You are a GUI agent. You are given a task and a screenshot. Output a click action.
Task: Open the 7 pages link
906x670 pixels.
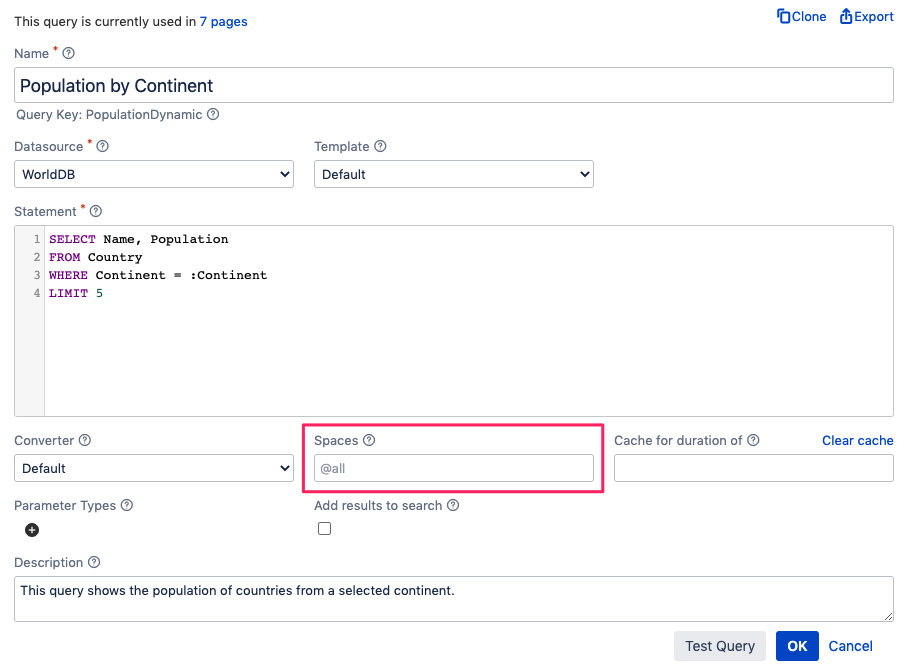223,21
